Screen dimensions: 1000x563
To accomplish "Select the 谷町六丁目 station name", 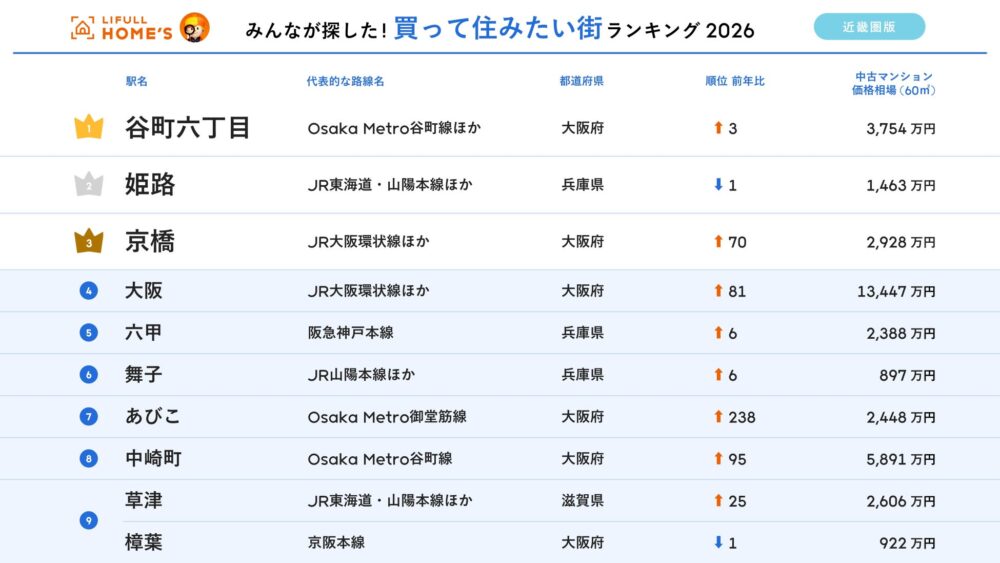I will click(187, 128).
